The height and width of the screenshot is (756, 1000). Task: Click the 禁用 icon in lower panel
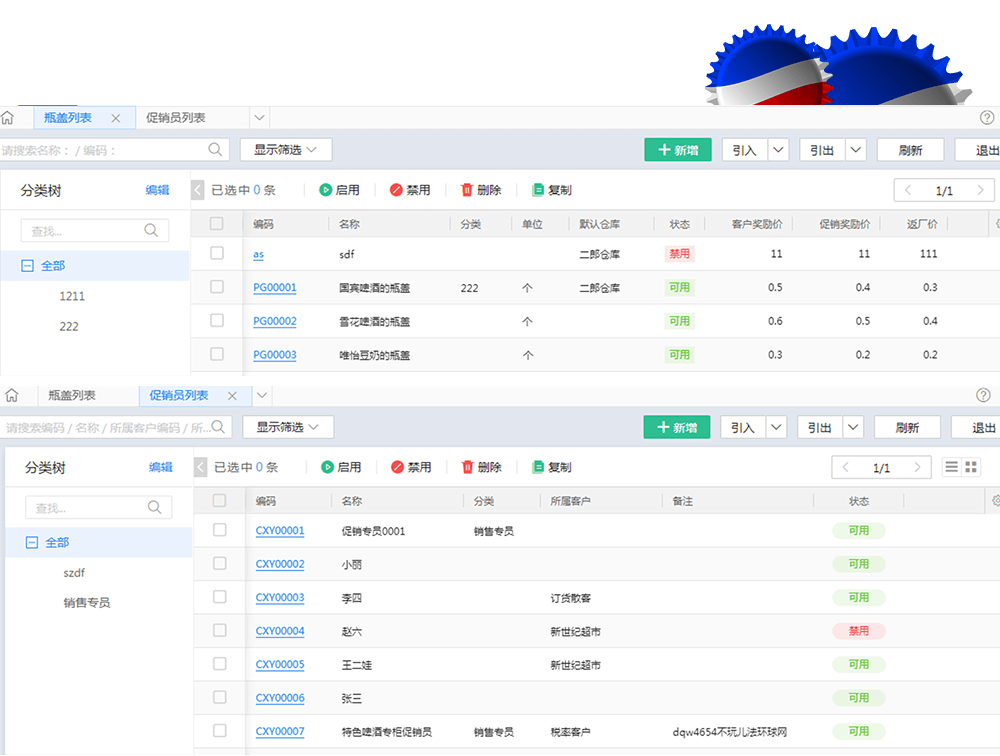(397, 467)
